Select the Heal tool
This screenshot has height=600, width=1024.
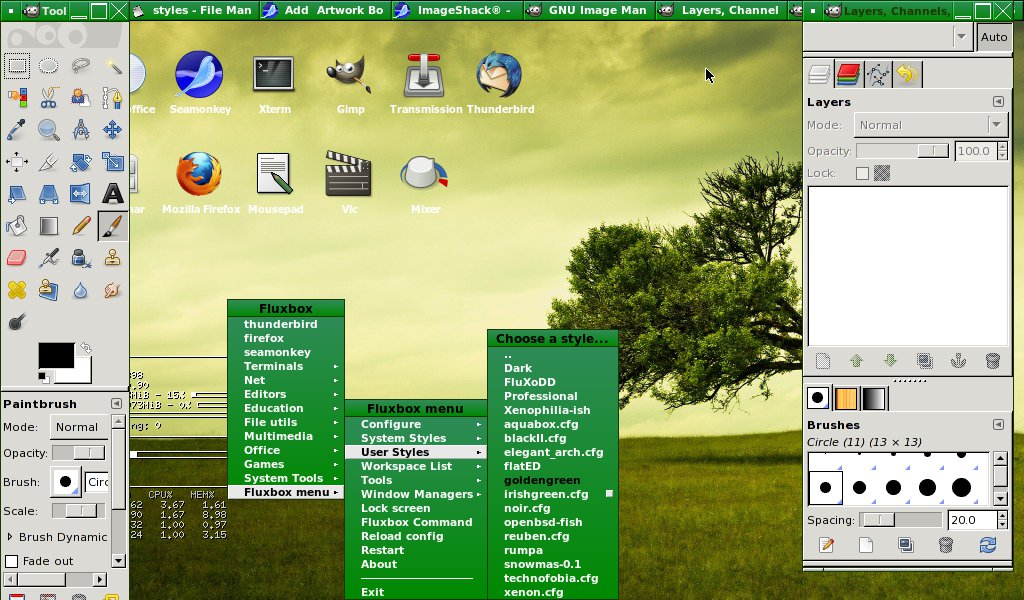click(17, 289)
